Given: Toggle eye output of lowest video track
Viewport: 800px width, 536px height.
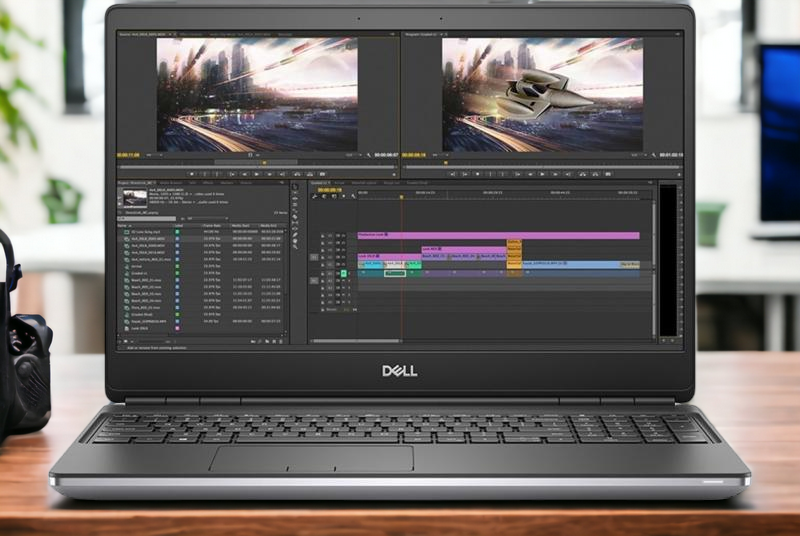Looking at the screenshot, I should click(343, 264).
